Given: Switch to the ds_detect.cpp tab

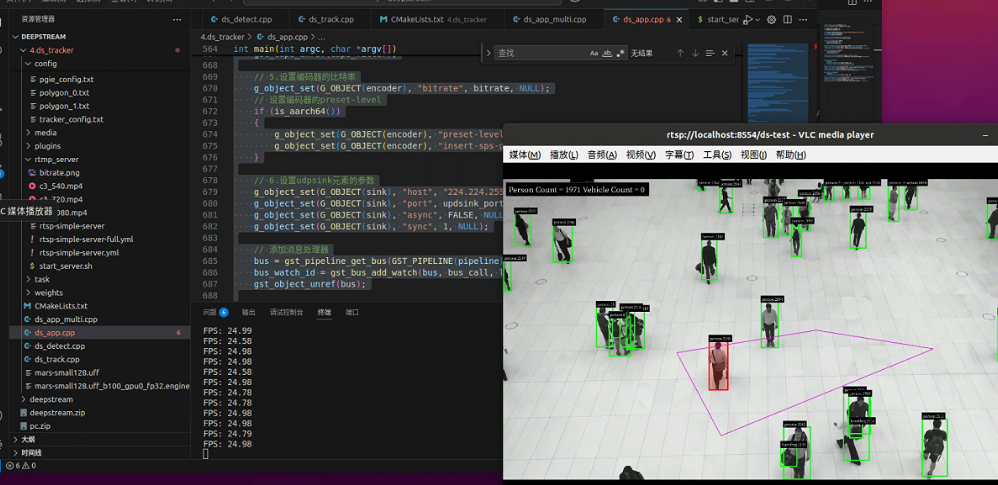Looking at the screenshot, I should pos(244,20).
